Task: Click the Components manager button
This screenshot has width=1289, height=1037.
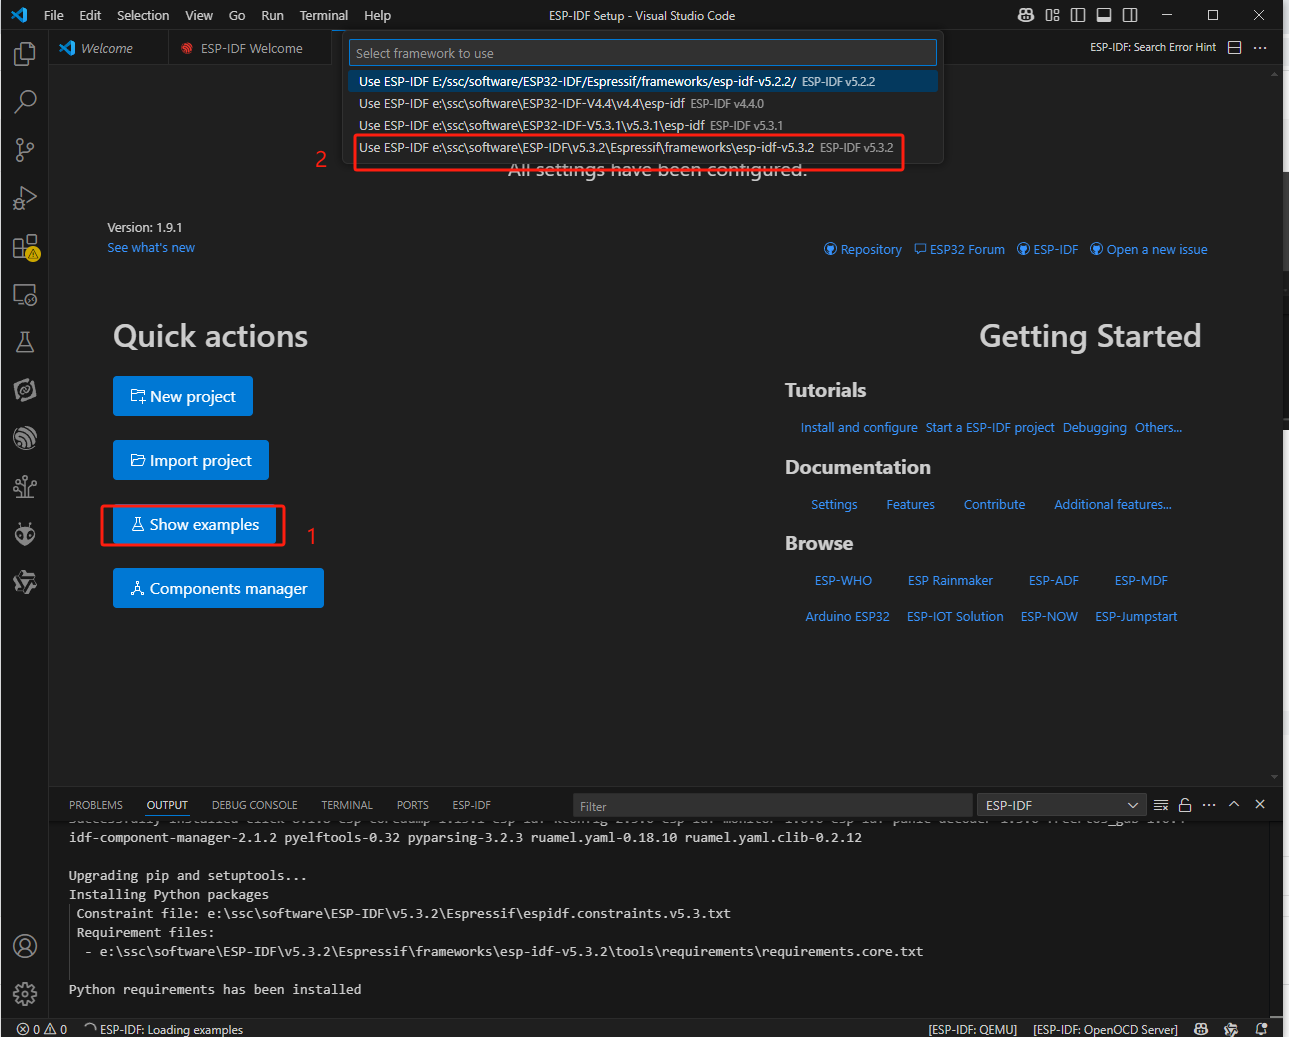Action: click(218, 588)
